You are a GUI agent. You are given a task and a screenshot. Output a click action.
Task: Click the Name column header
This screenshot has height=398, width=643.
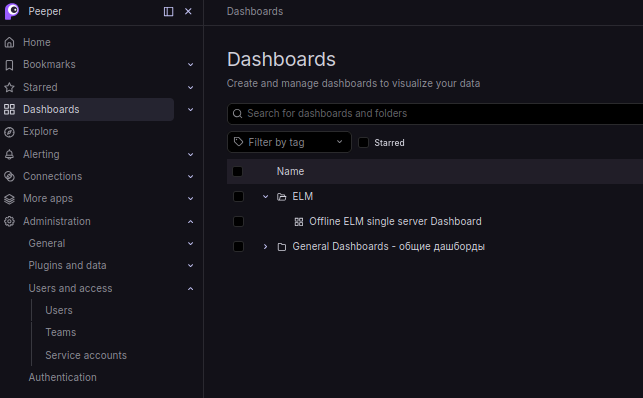point(290,171)
